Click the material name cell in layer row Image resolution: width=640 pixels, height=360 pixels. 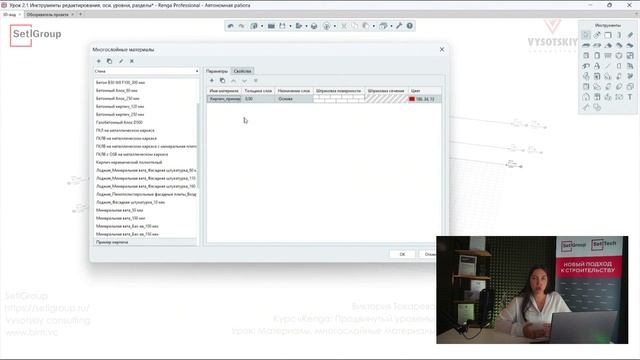click(x=224, y=99)
